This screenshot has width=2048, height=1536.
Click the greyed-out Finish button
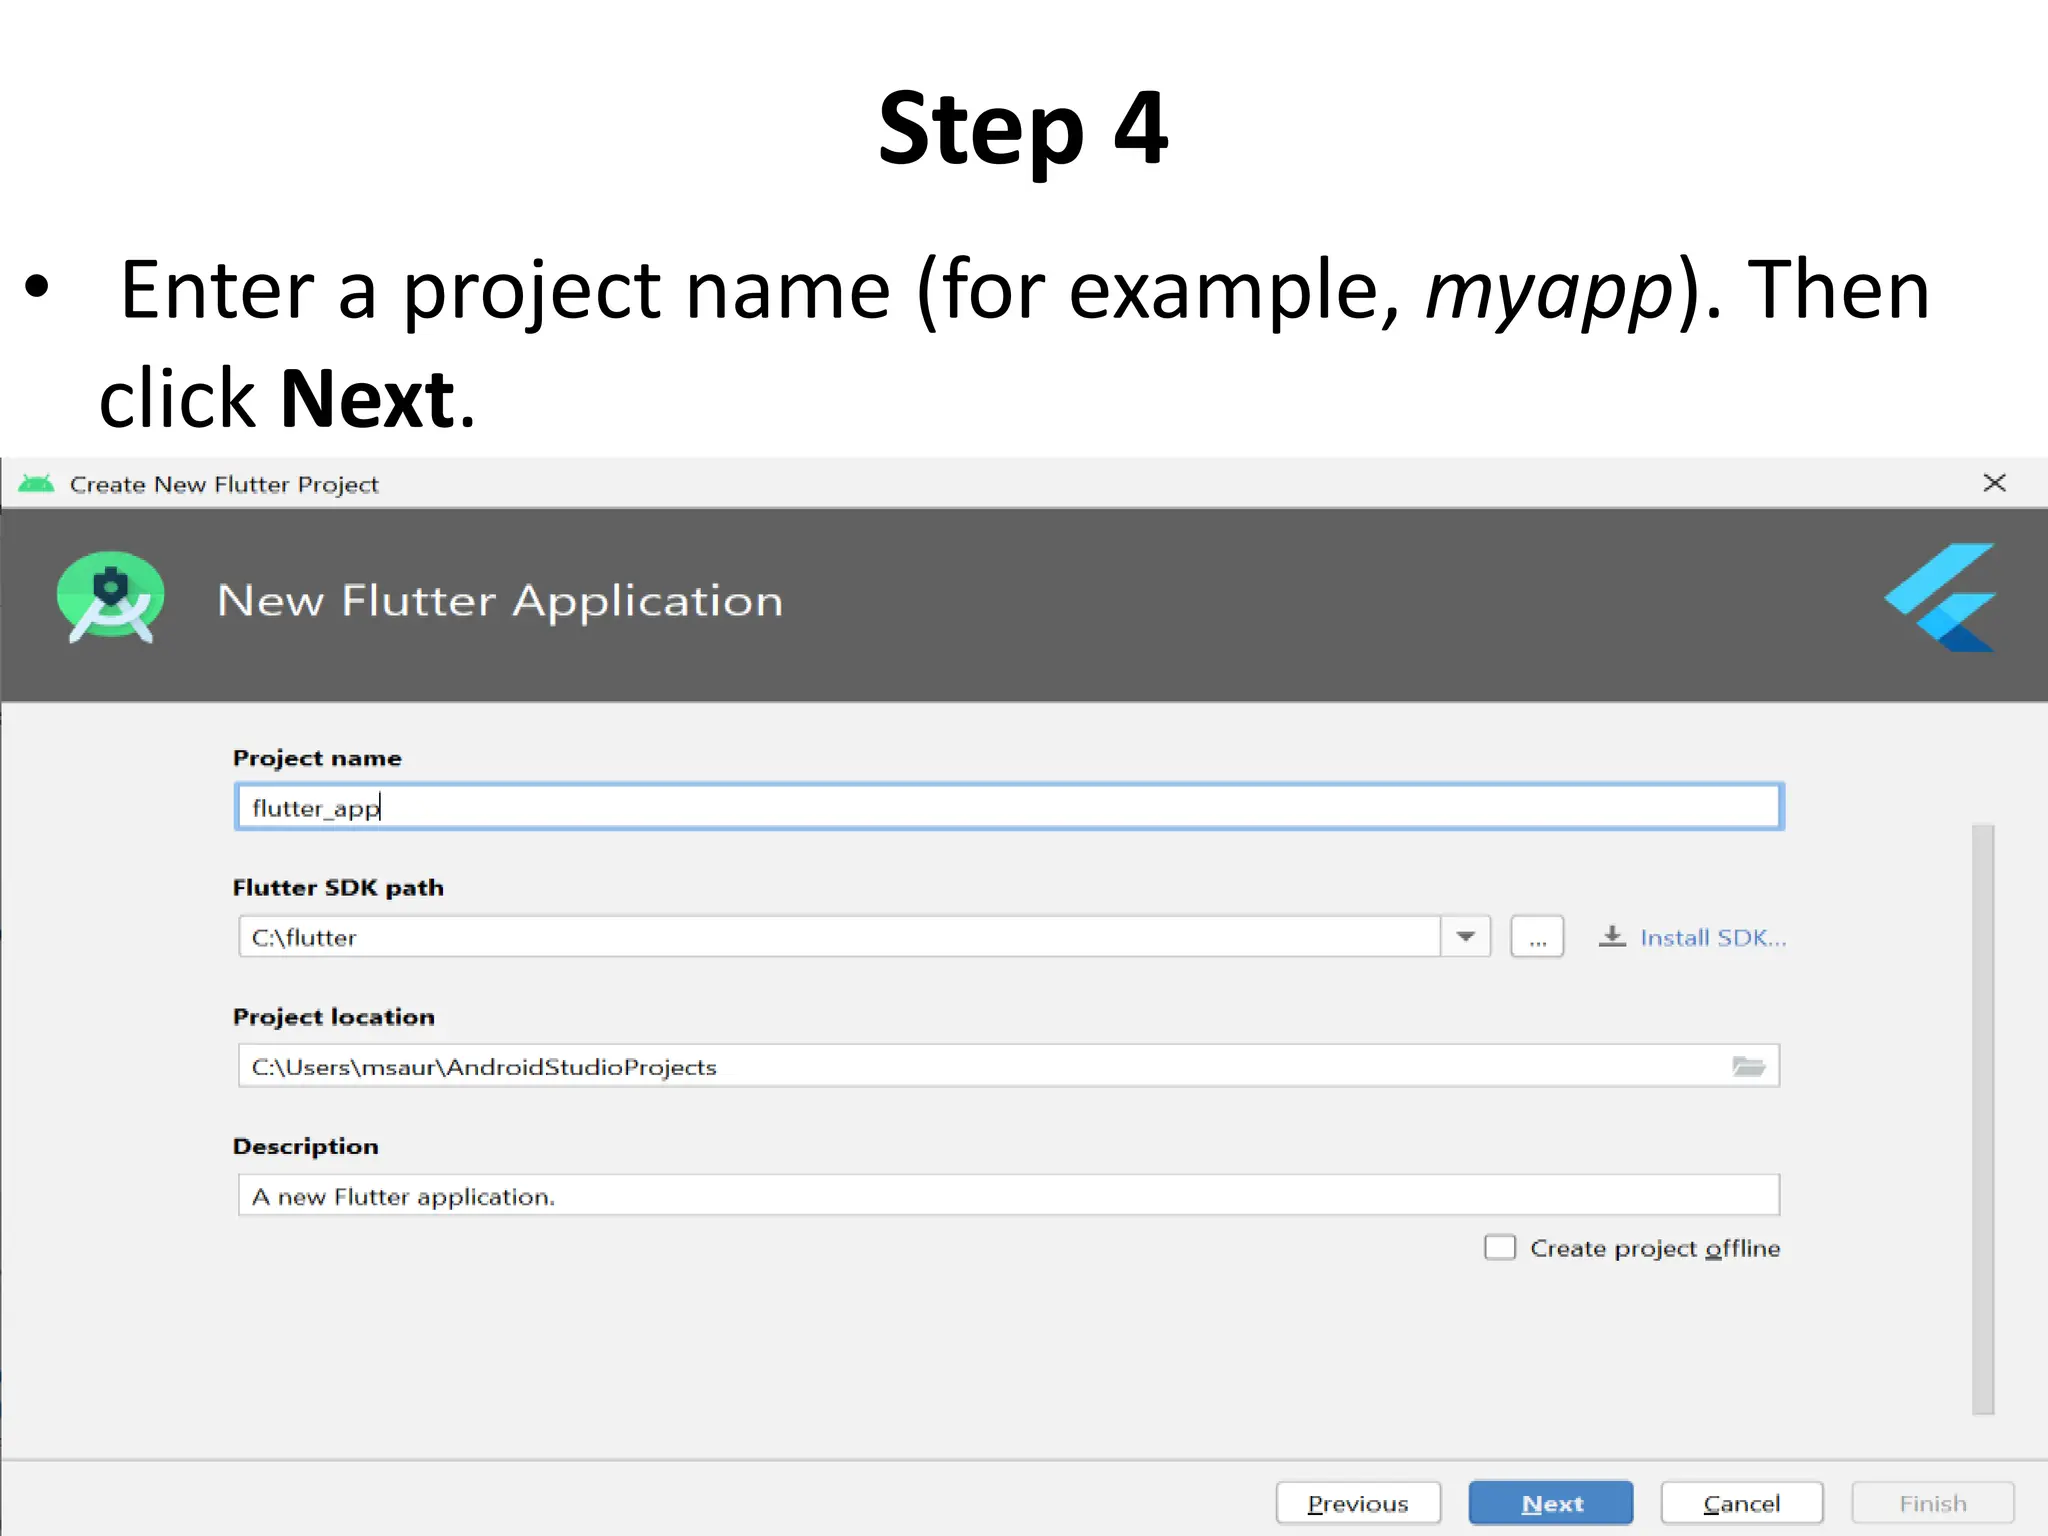[1933, 1503]
